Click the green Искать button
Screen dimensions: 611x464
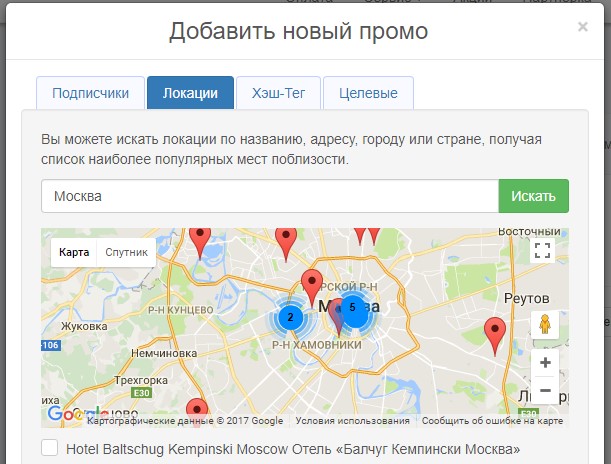click(x=533, y=196)
